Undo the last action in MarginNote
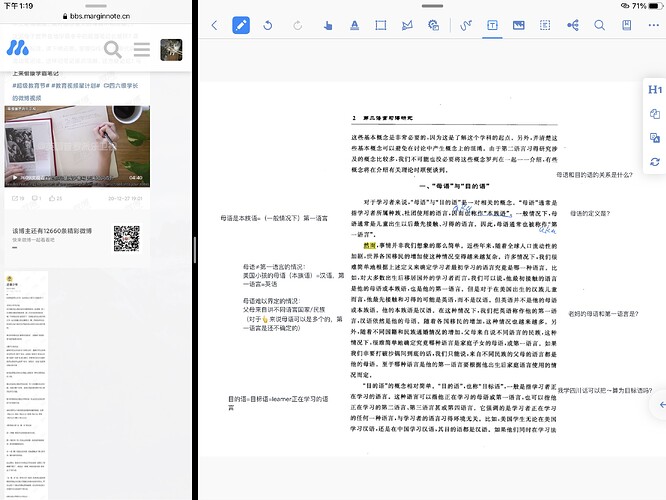The image size is (666, 500). [268, 25]
